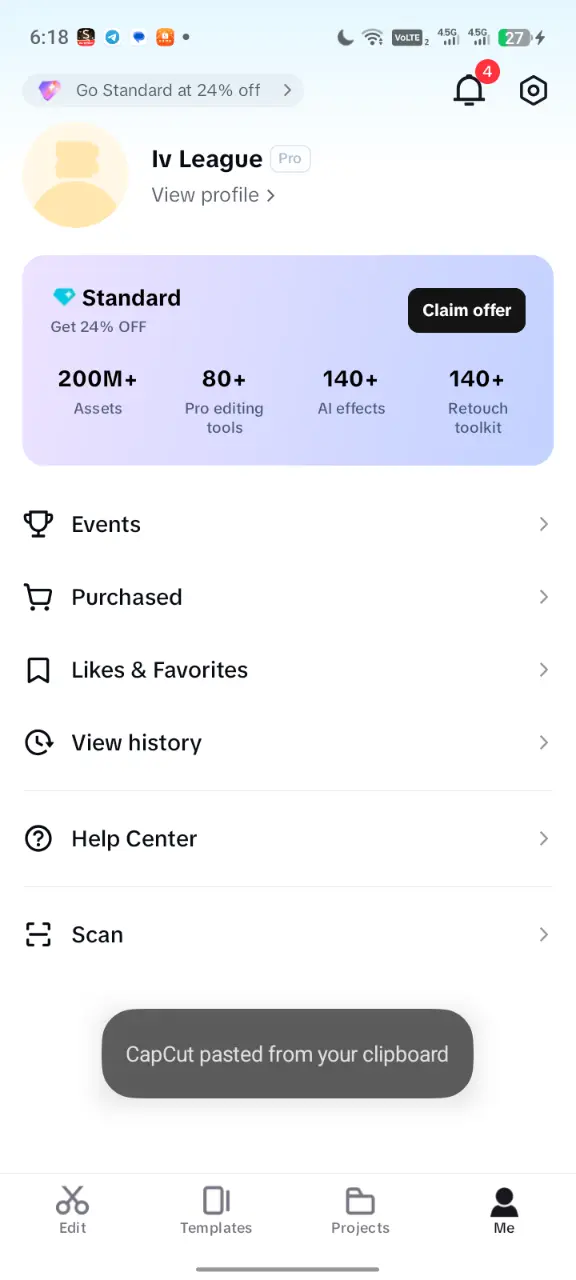This screenshot has height=1280, width=576.
Task: Tap the Scan frame icon
Action: pos(38,934)
